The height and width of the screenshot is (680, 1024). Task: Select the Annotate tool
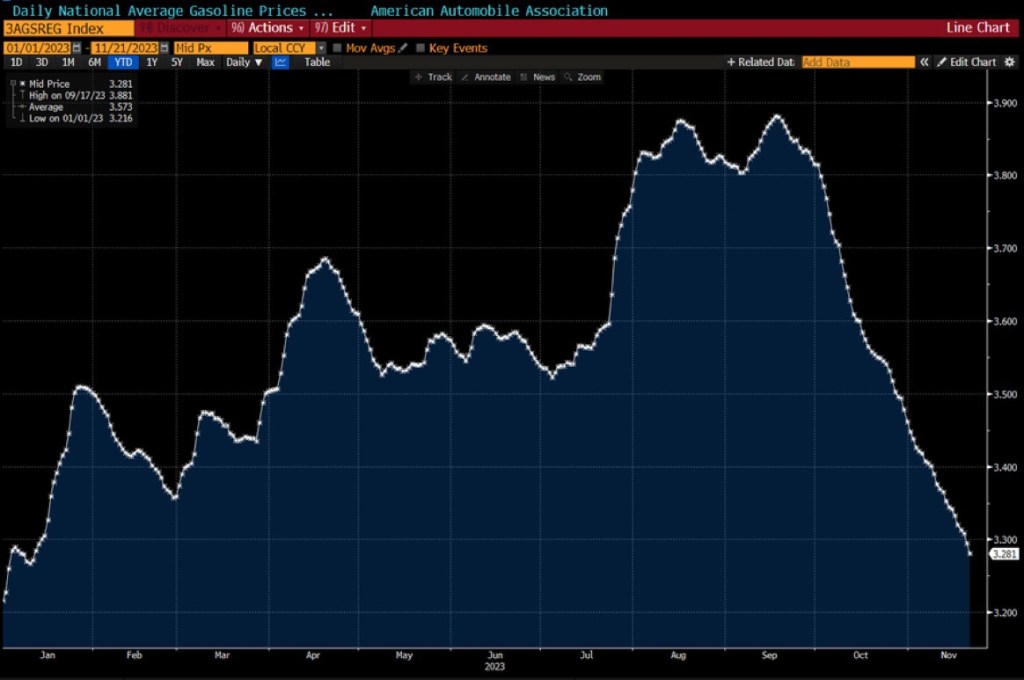click(486, 77)
